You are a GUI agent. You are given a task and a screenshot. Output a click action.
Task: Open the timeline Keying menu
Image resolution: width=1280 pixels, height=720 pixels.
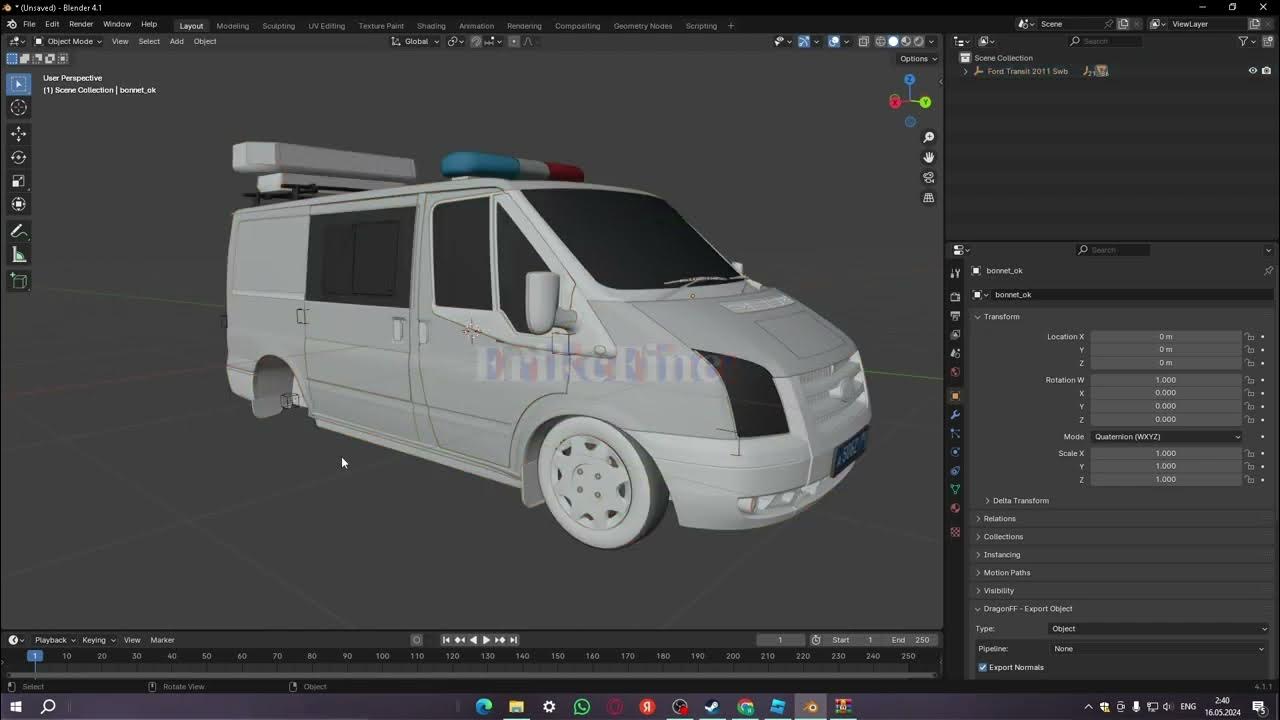click(x=98, y=640)
